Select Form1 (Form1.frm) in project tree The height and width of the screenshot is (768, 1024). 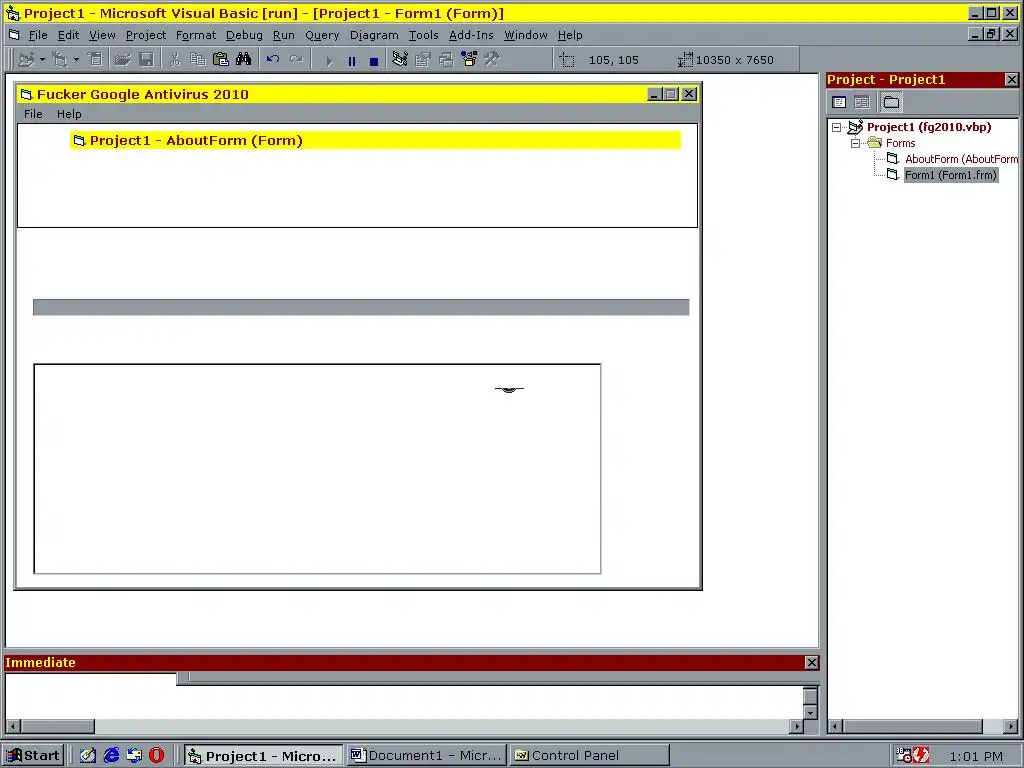click(951, 175)
